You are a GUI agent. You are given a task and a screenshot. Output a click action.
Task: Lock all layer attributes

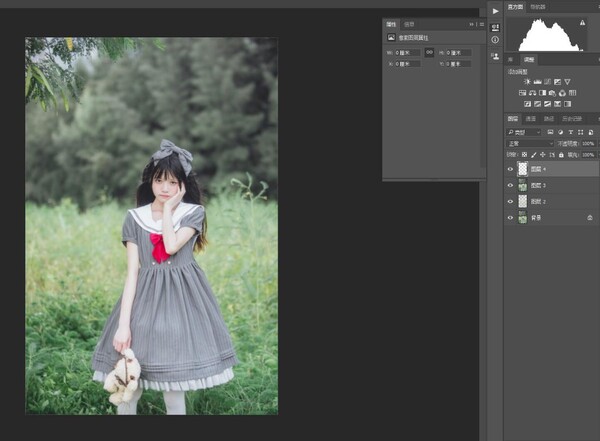[x=561, y=155]
